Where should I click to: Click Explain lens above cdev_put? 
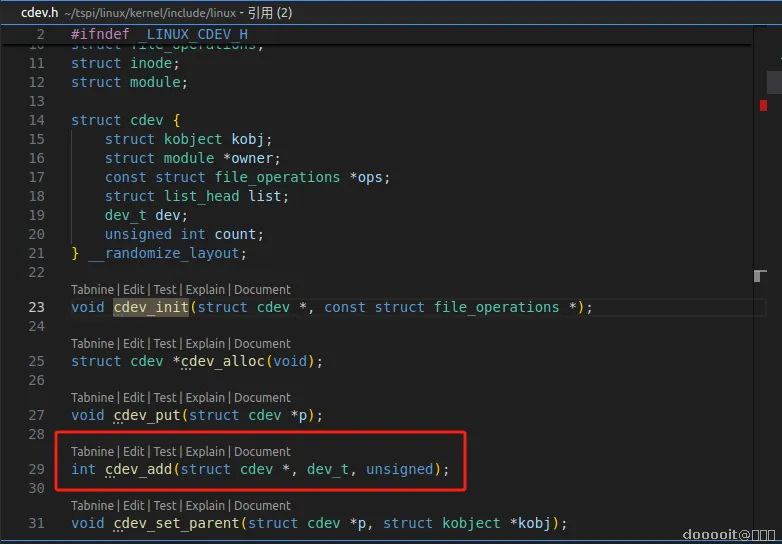[205, 397]
